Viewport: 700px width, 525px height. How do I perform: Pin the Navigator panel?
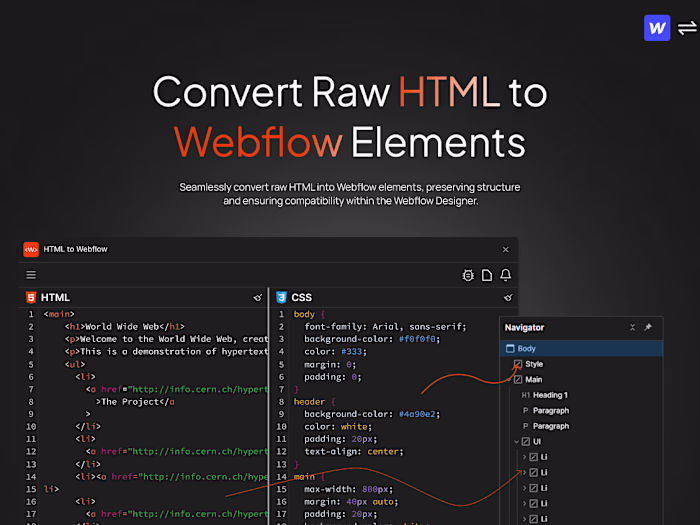click(648, 327)
